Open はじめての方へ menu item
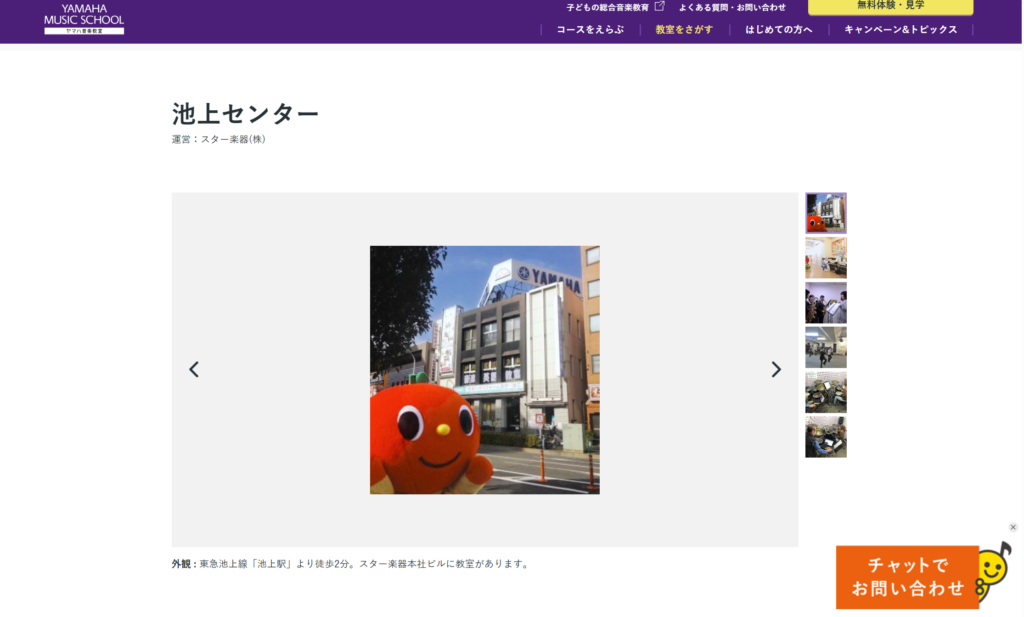1024x617 pixels. point(778,29)
